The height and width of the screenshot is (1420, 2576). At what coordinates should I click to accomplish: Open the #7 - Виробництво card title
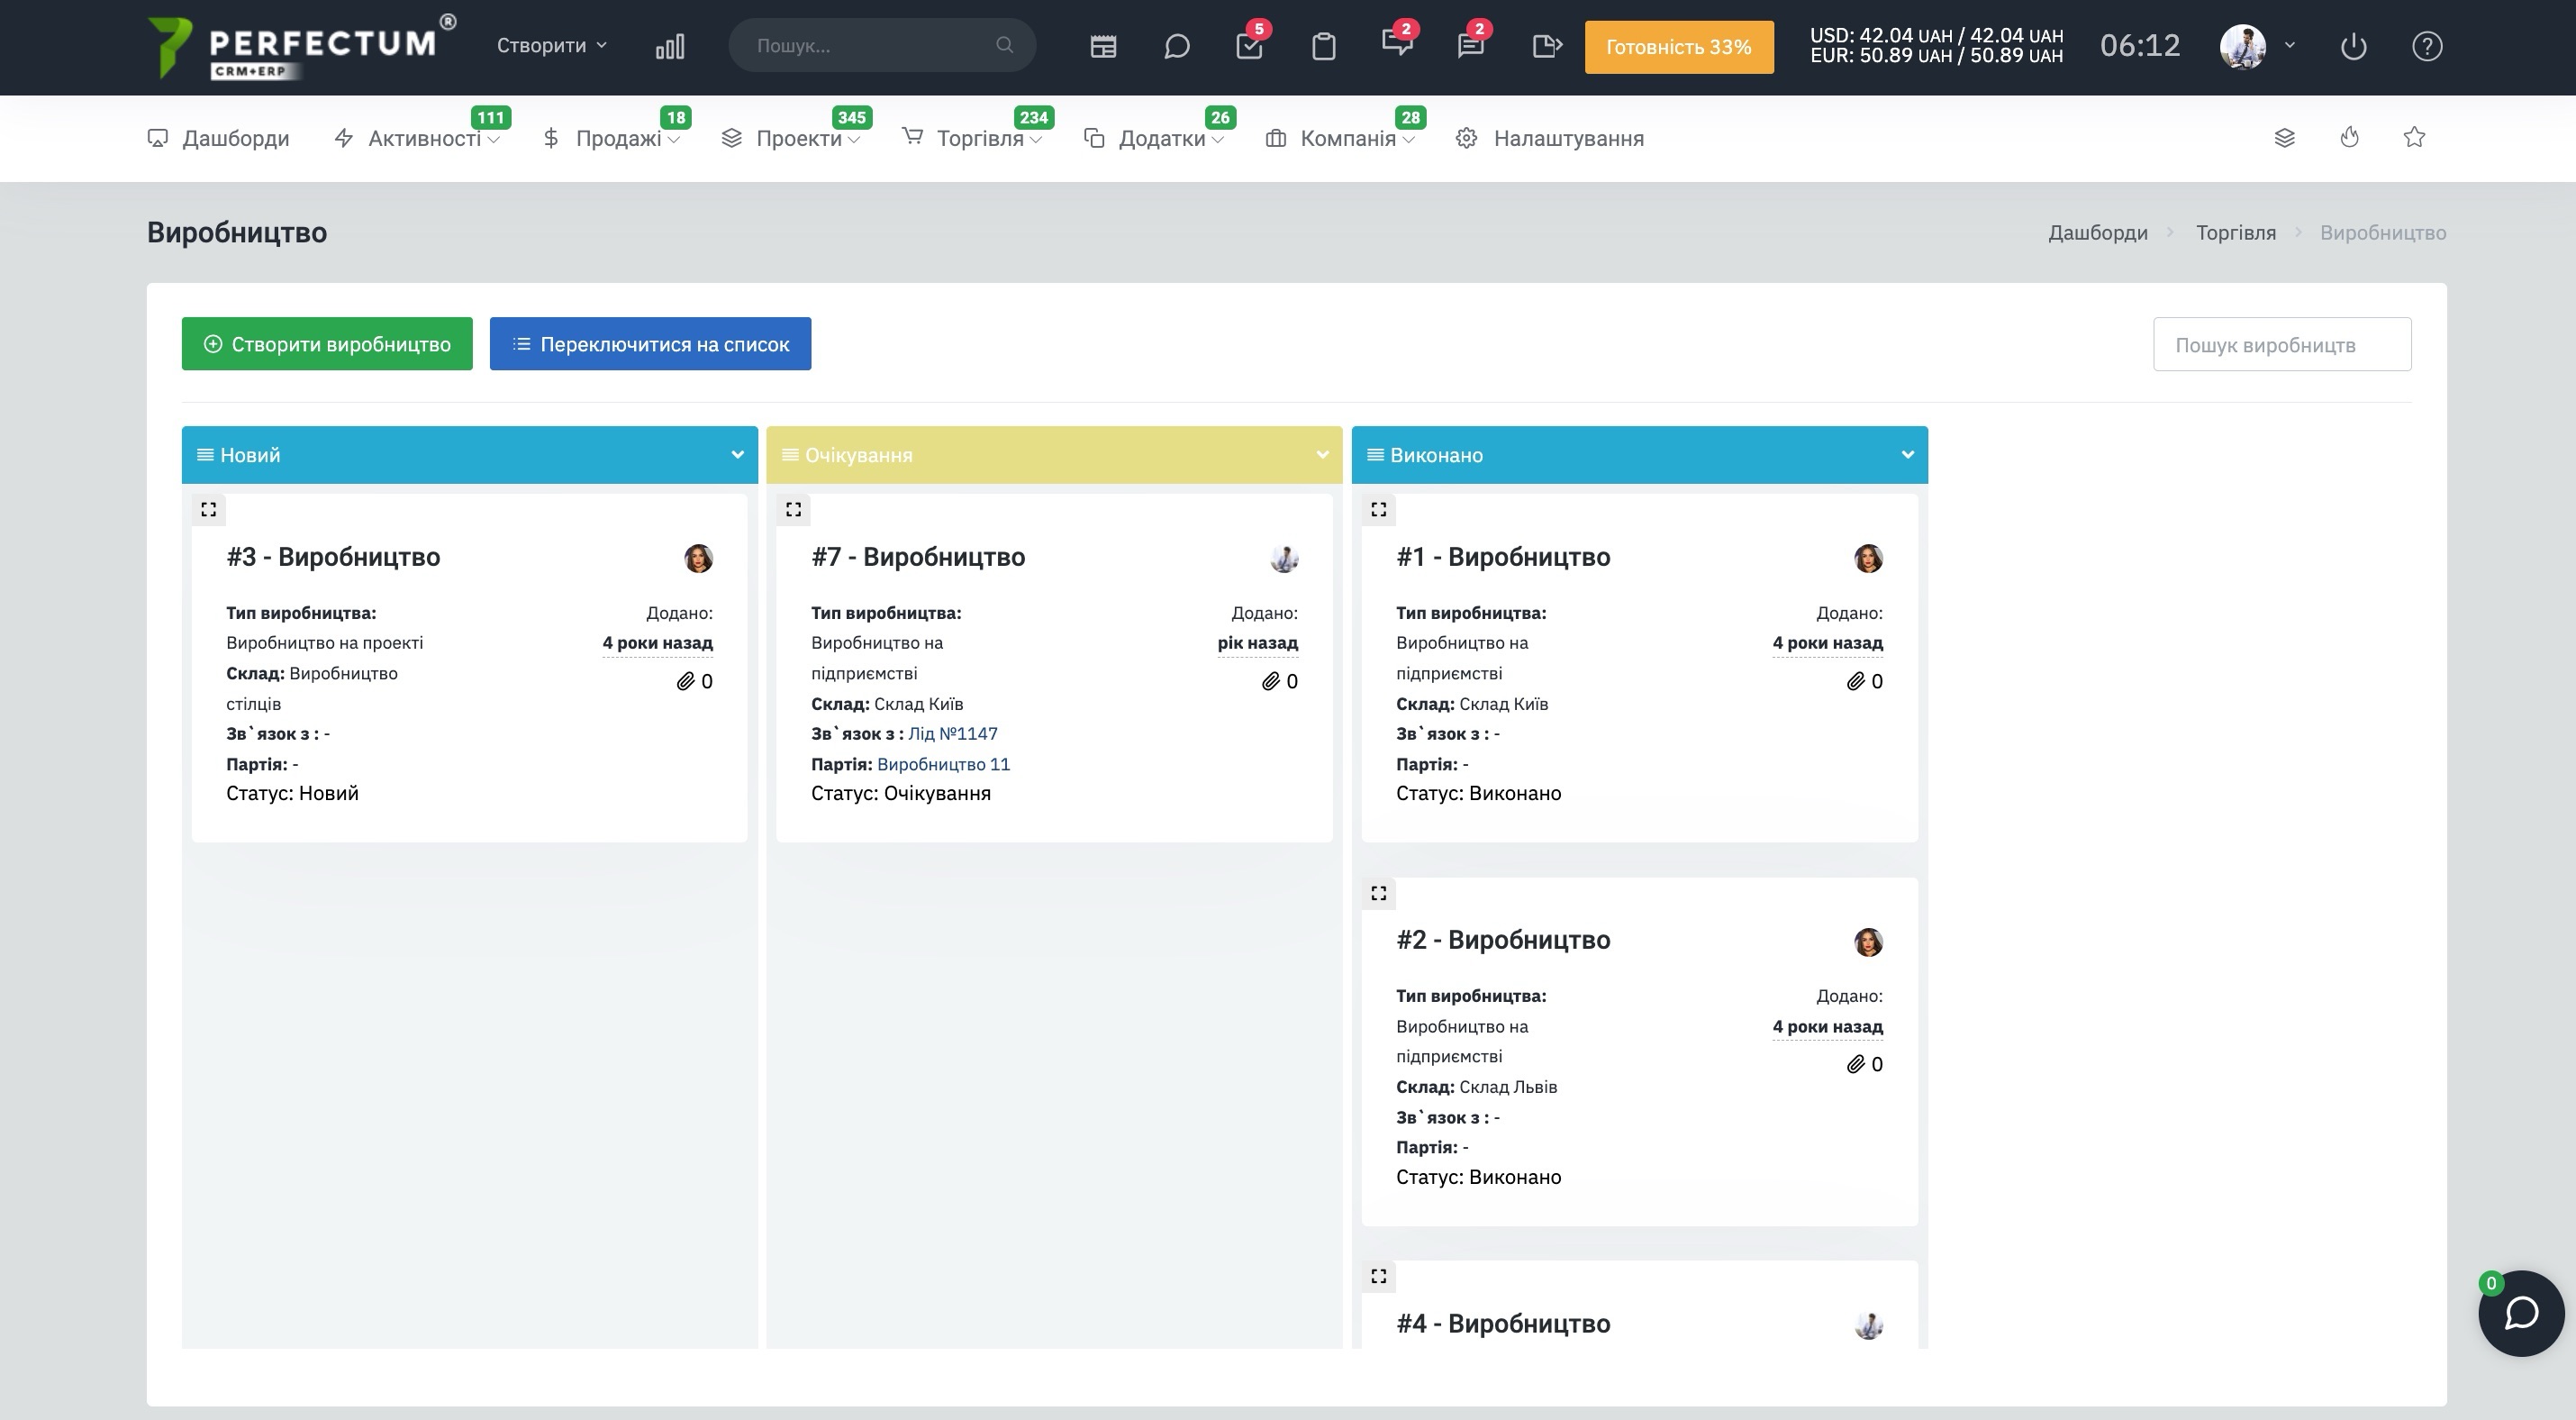[x=918, y=557]
